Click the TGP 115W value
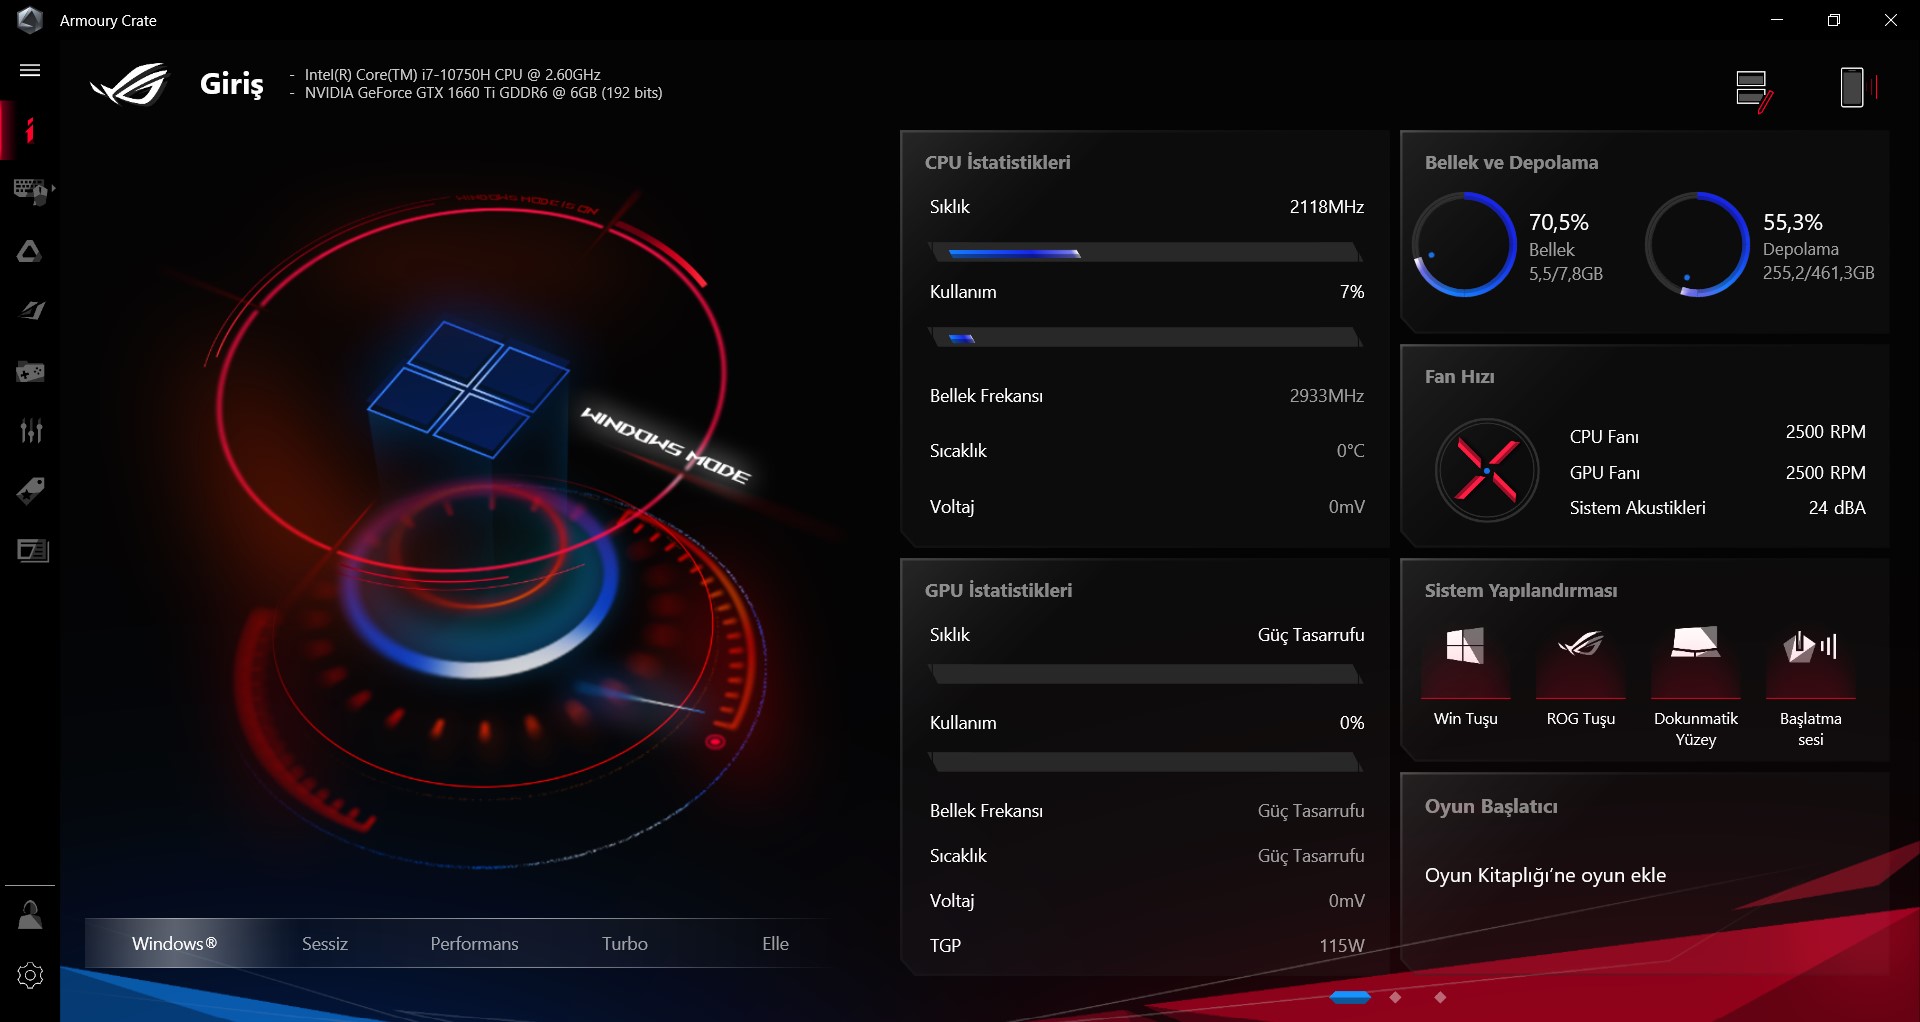Viewport: 1920px width, 1022px height. point(1341,945)
